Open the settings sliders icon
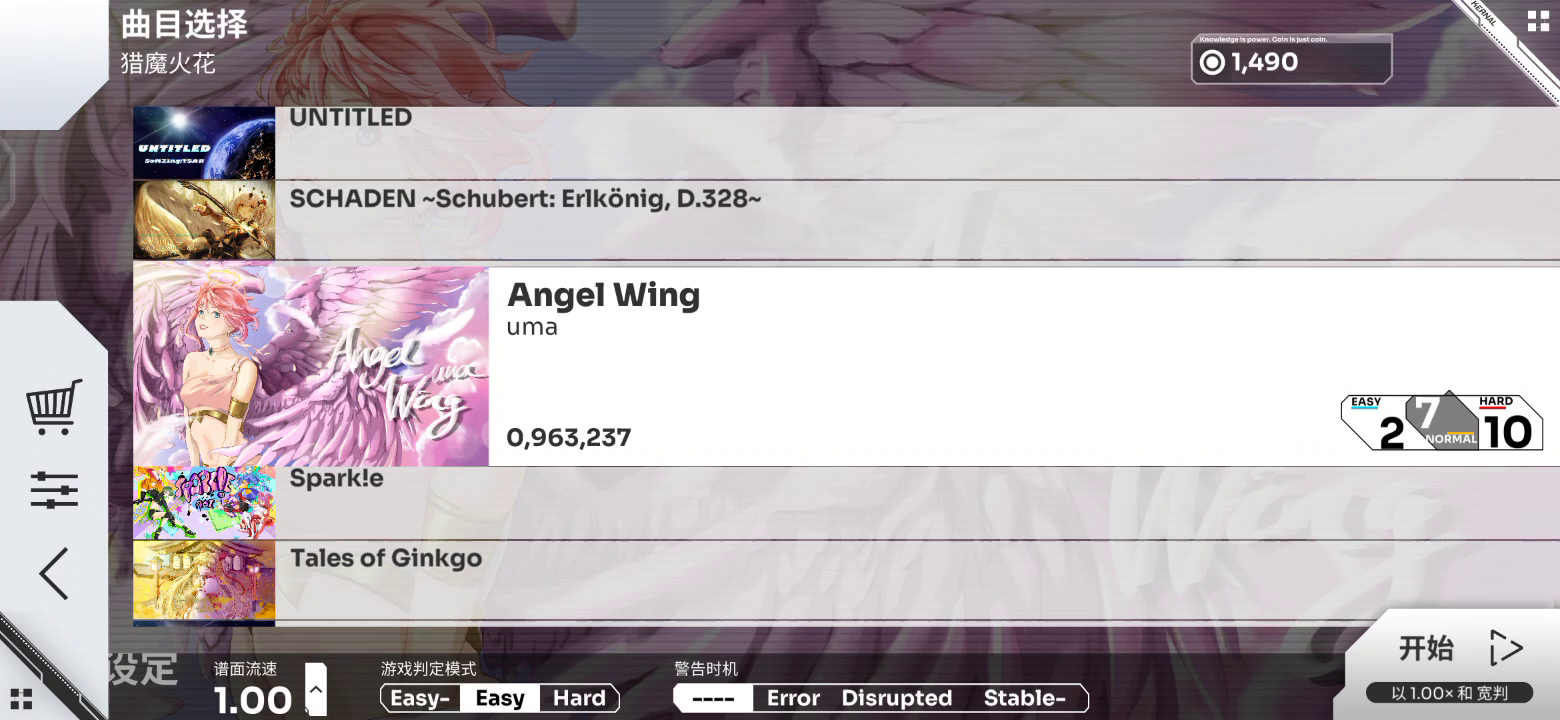Viewport: 1560px width, 720px height. coord(54,490)
